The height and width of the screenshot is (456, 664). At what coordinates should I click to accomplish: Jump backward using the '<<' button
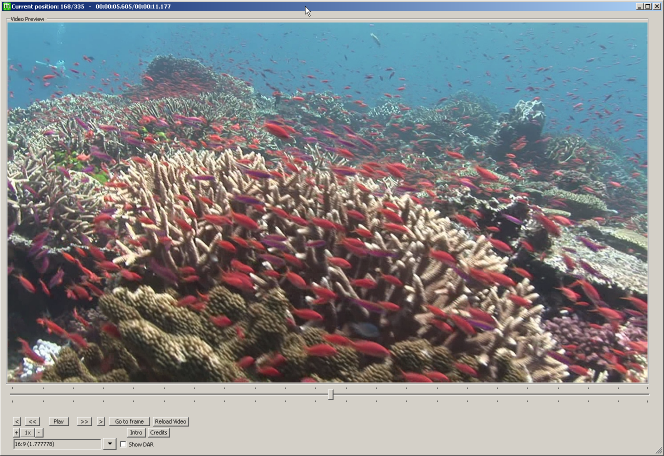[32, 422]
